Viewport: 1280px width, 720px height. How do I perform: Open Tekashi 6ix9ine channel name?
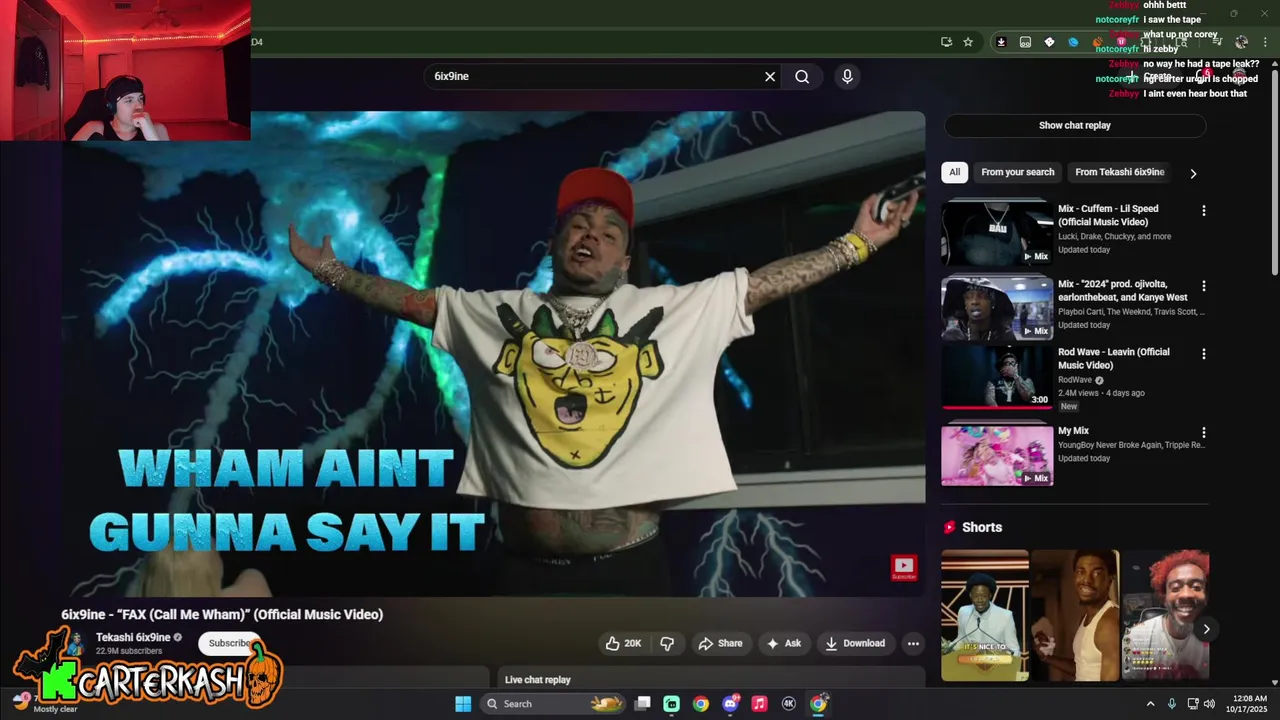(x=133, y=637)
